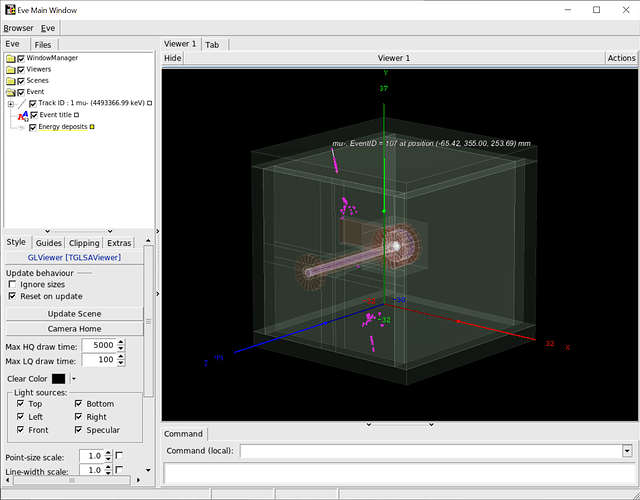Uncheck the Viewers checkbox
The image size is (640, 500).
21,70
